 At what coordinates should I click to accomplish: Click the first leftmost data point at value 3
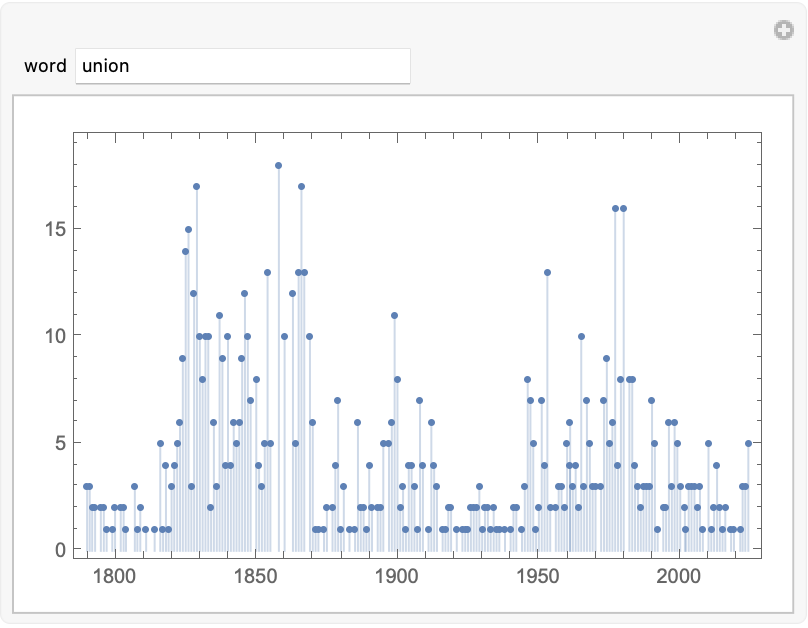(86, 486)
